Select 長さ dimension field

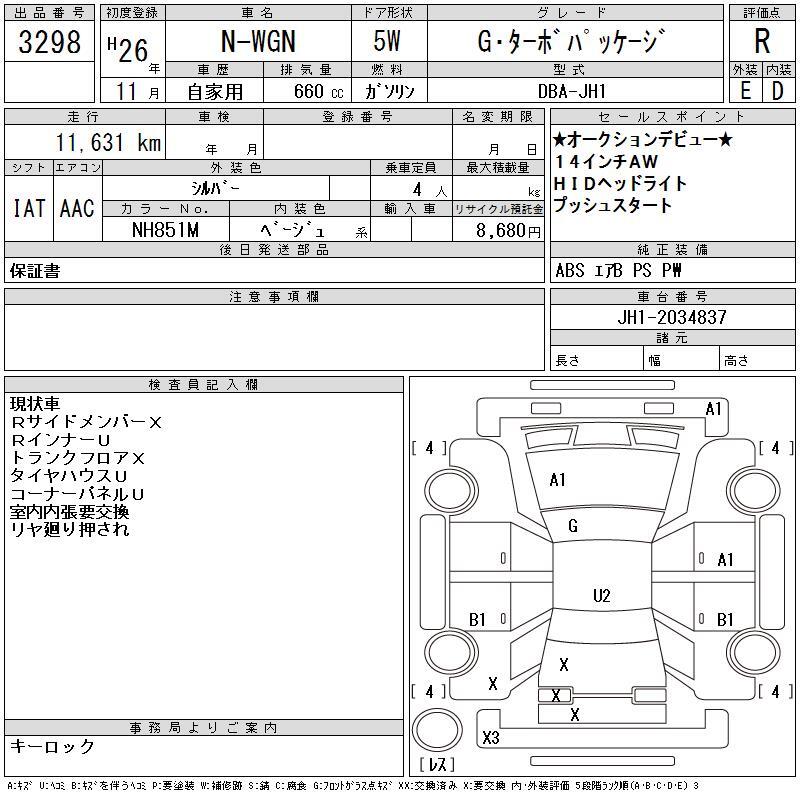(596, 358)
